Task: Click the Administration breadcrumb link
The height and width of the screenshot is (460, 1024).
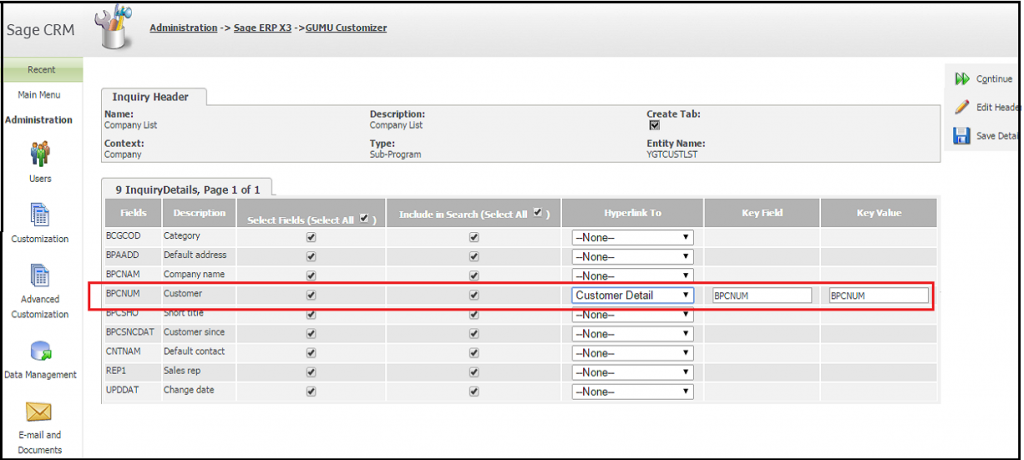Action: pyautogui.click(x=184, y=28)
